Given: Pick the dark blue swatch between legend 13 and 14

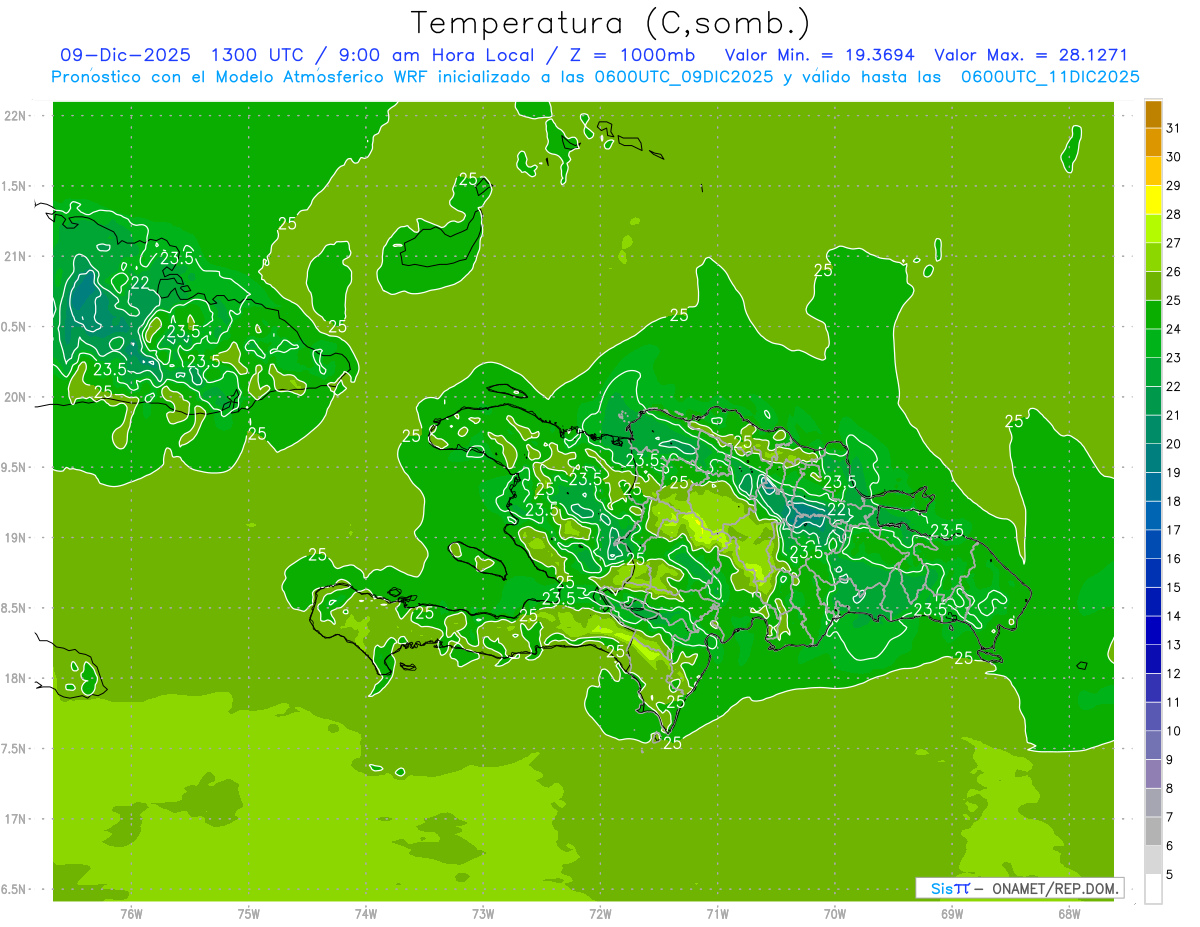Looking at the screenshot, I should (x=1153, y=630).
